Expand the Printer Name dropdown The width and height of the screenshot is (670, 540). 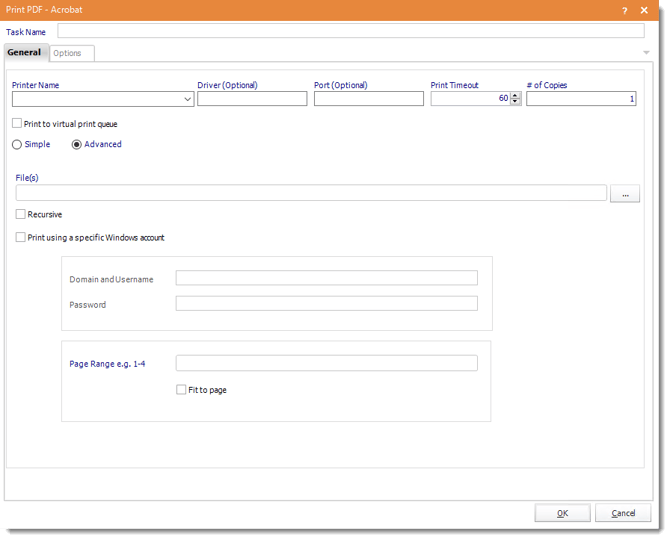point(188,99)
